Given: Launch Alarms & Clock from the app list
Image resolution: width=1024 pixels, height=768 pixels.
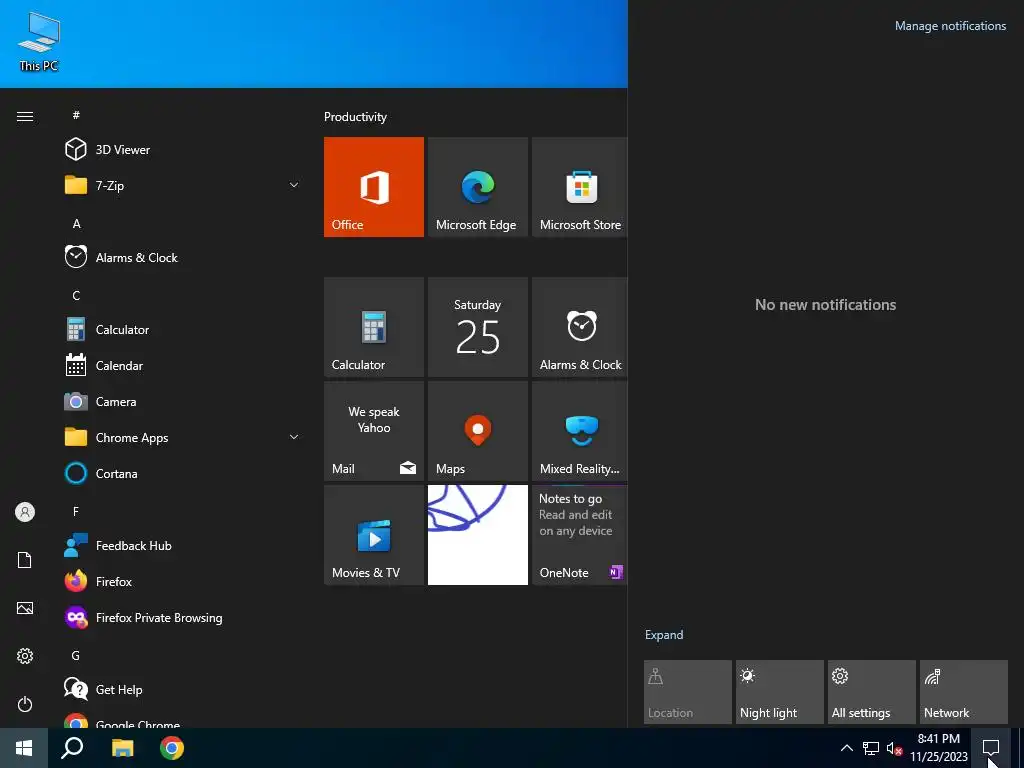Looking at the screenshot, I should tap(183, 257).
